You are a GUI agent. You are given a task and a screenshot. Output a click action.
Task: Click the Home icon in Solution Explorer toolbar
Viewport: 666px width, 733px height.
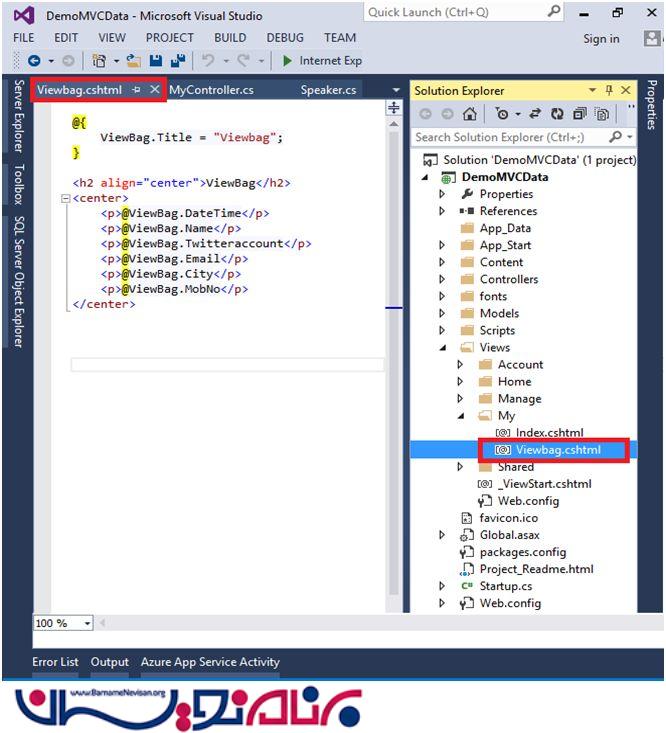pos(470,114)
